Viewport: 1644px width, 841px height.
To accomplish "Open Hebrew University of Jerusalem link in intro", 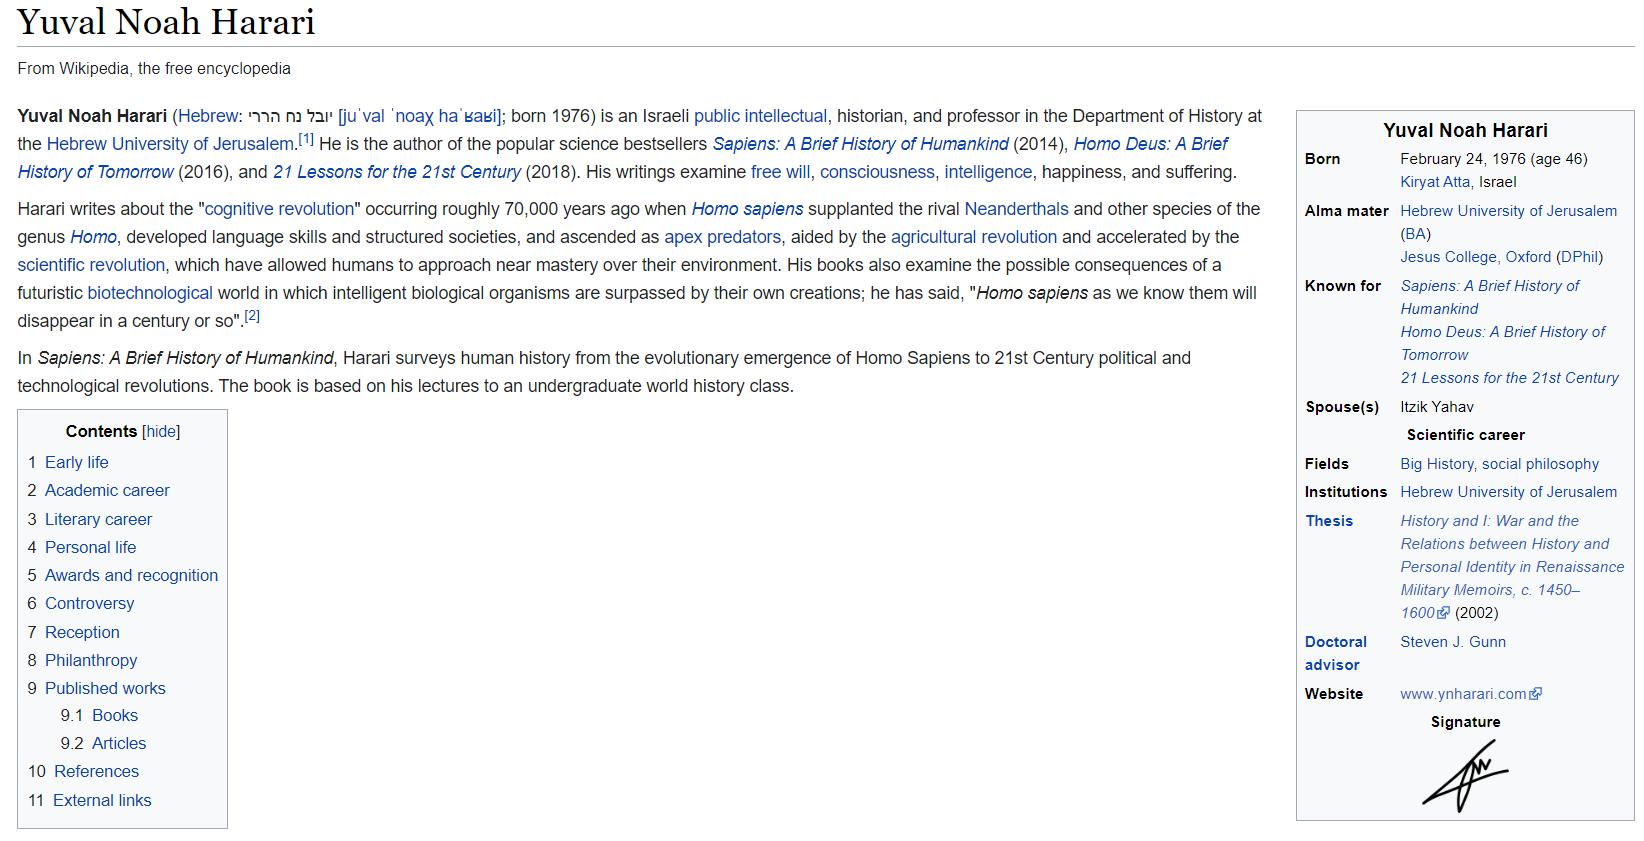I will coord(170,144).
